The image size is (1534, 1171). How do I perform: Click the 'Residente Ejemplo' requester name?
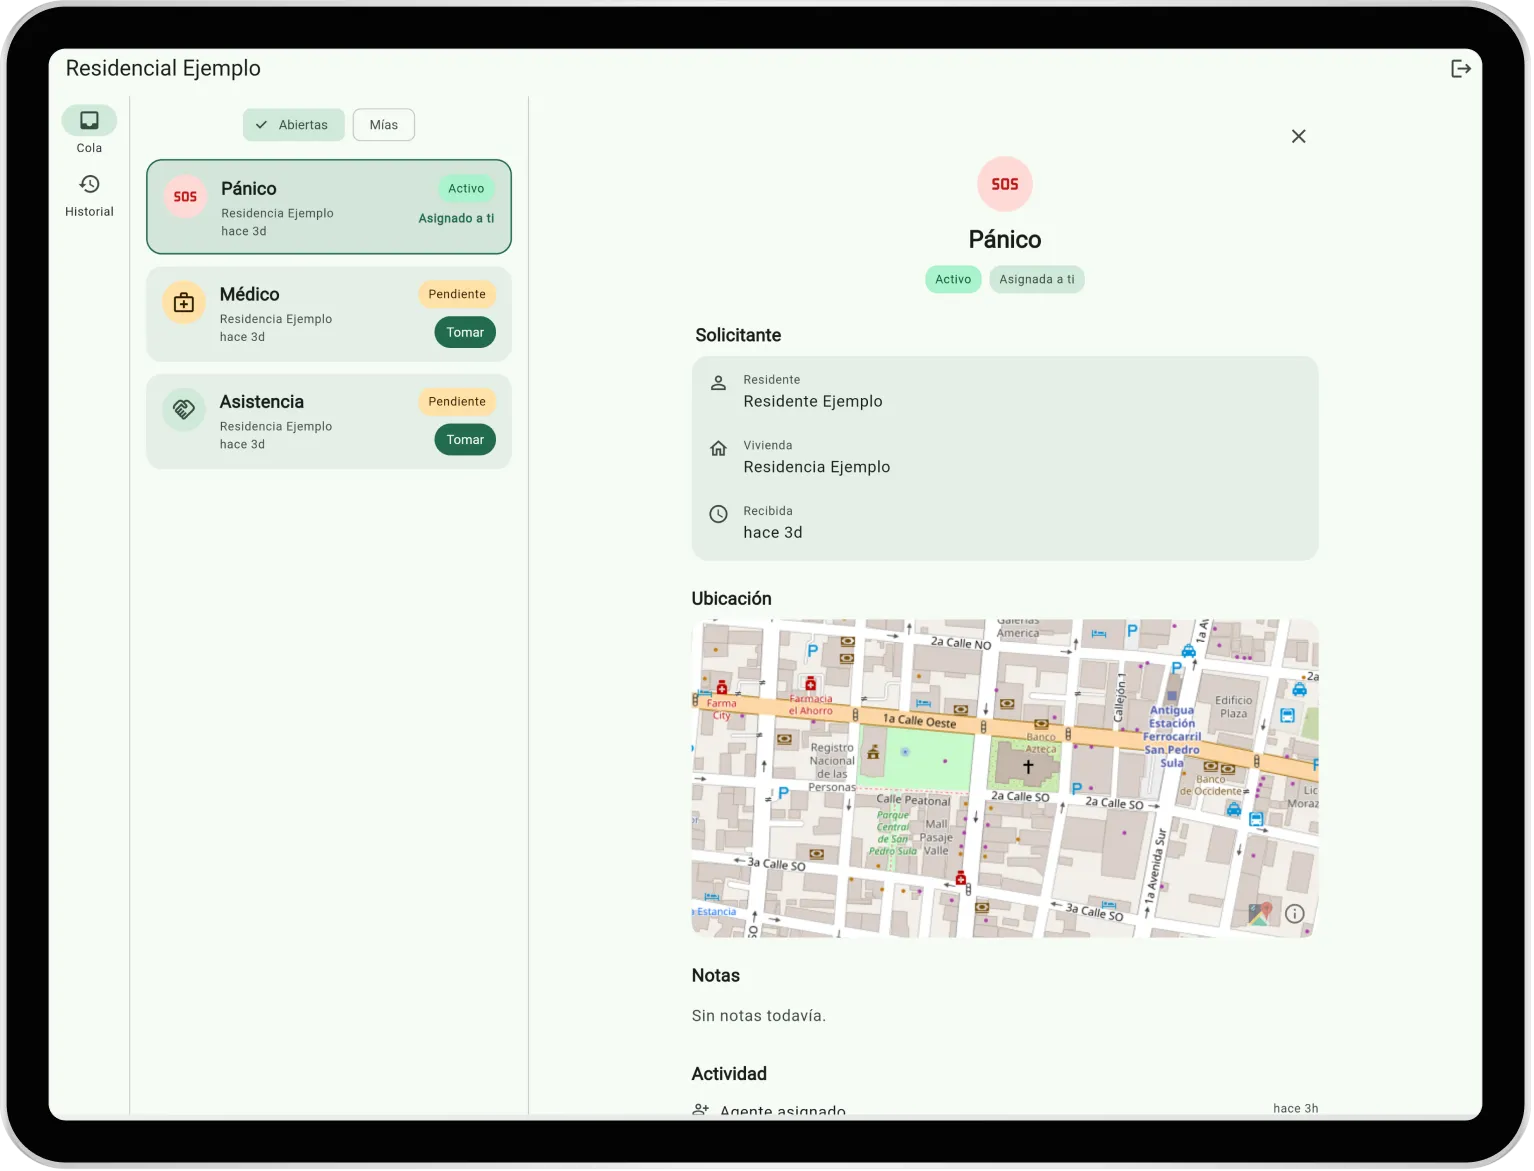813,402
